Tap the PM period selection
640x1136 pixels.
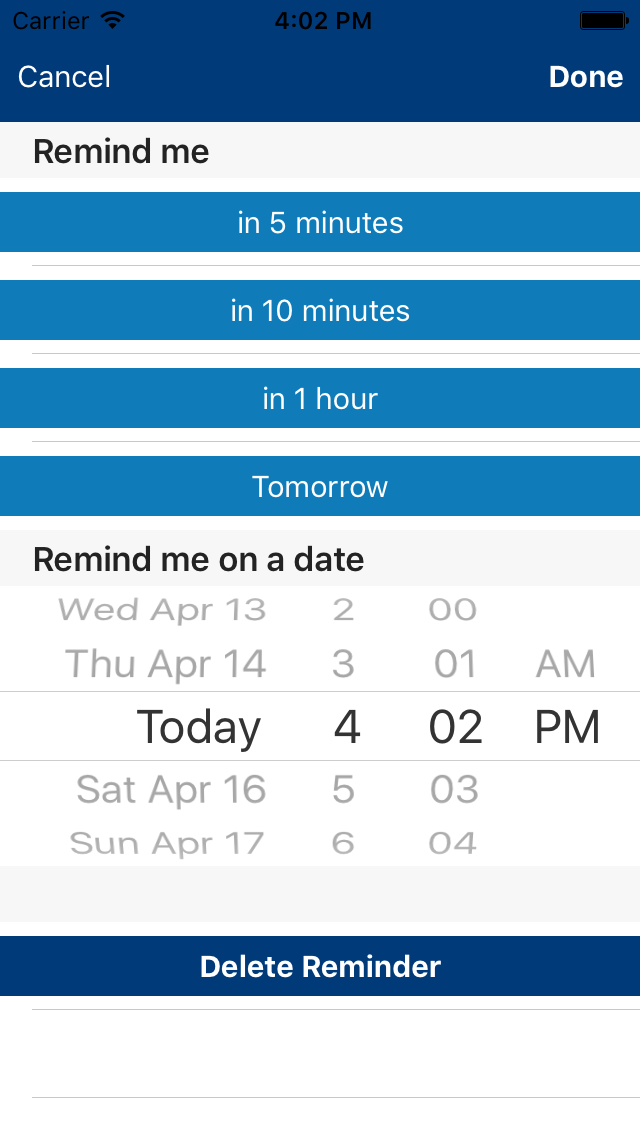point(567,727)
